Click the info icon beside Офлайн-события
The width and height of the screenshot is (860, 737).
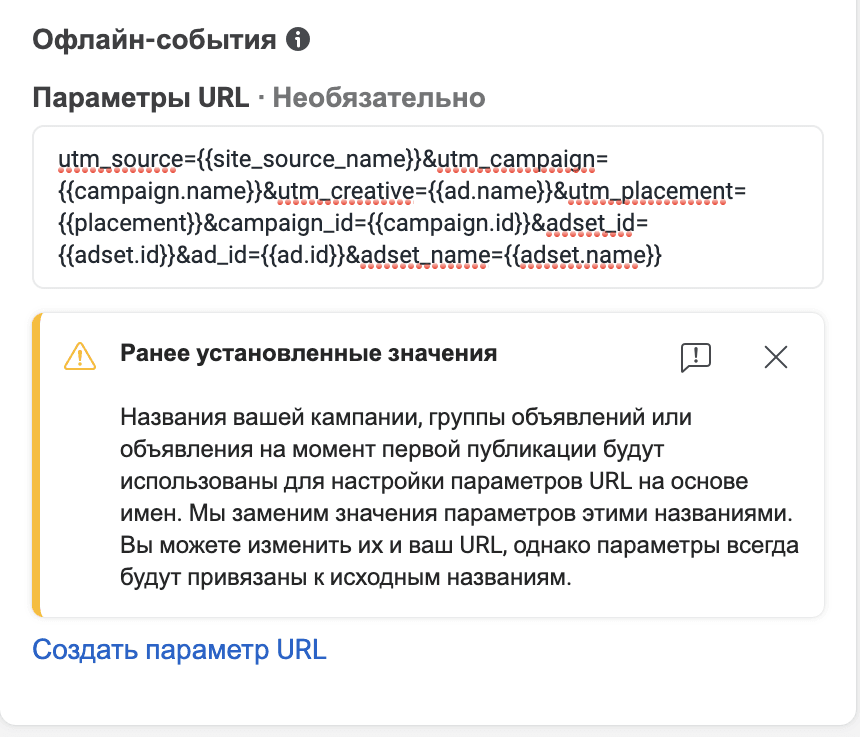298,40
